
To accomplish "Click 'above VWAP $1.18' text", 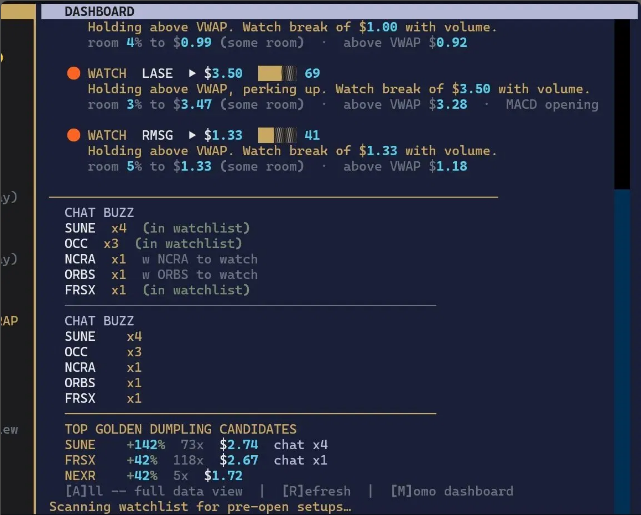I will pos(405,166).
